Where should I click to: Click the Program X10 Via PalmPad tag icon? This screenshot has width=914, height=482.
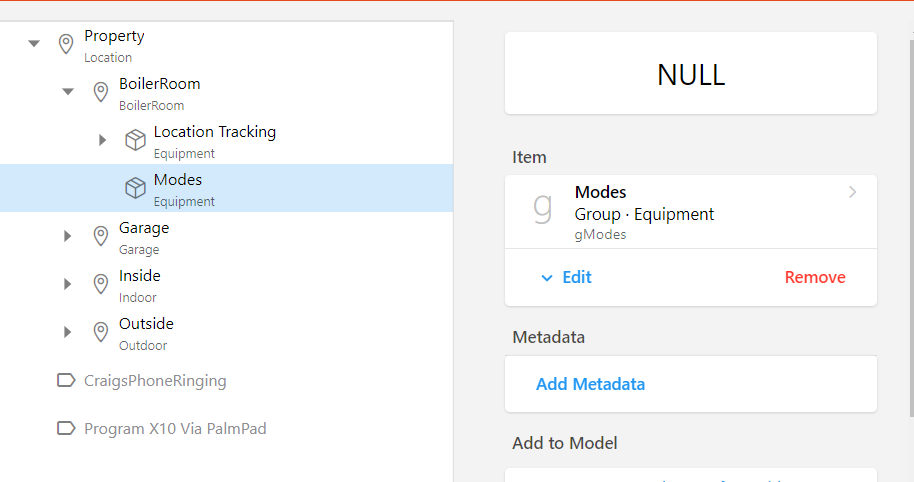tap(66, 428)
